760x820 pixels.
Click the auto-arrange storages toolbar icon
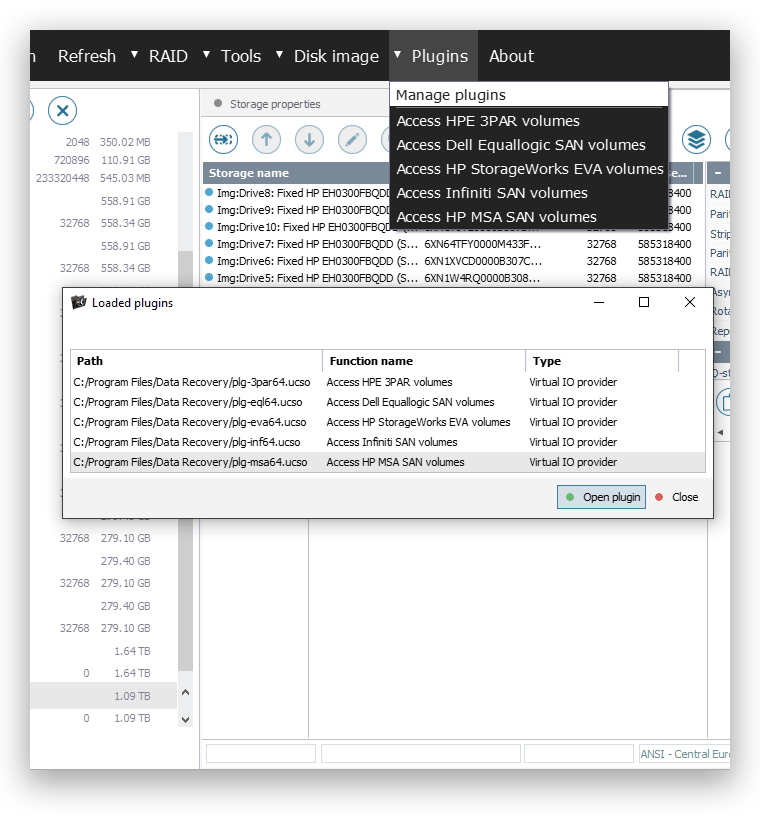[x=223, y=140]
